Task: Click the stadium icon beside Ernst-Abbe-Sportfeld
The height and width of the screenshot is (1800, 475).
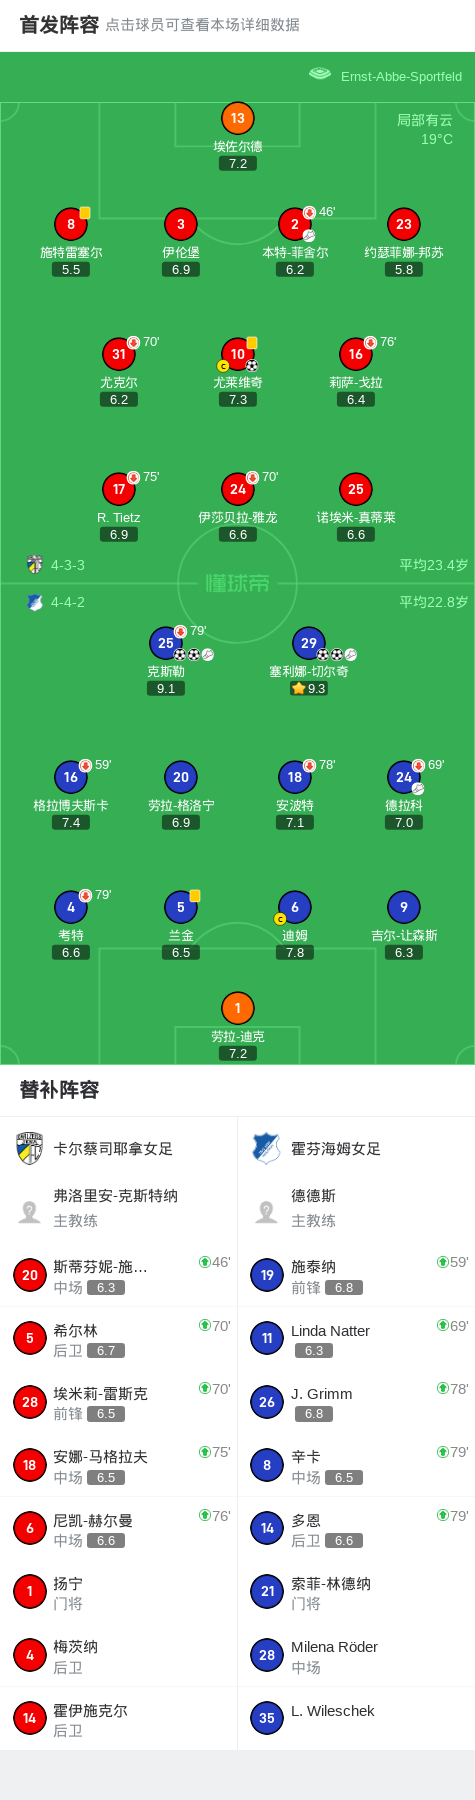Action: tap(320, 74)
